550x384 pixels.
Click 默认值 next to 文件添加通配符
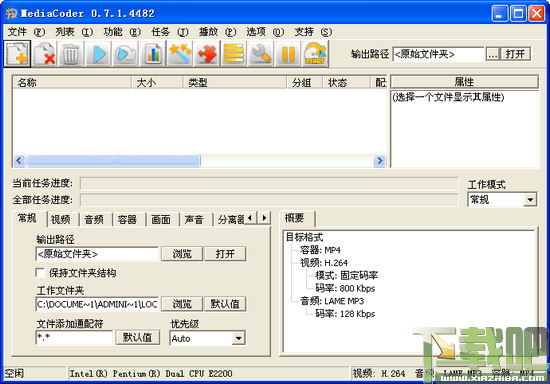tap(138, 337)
